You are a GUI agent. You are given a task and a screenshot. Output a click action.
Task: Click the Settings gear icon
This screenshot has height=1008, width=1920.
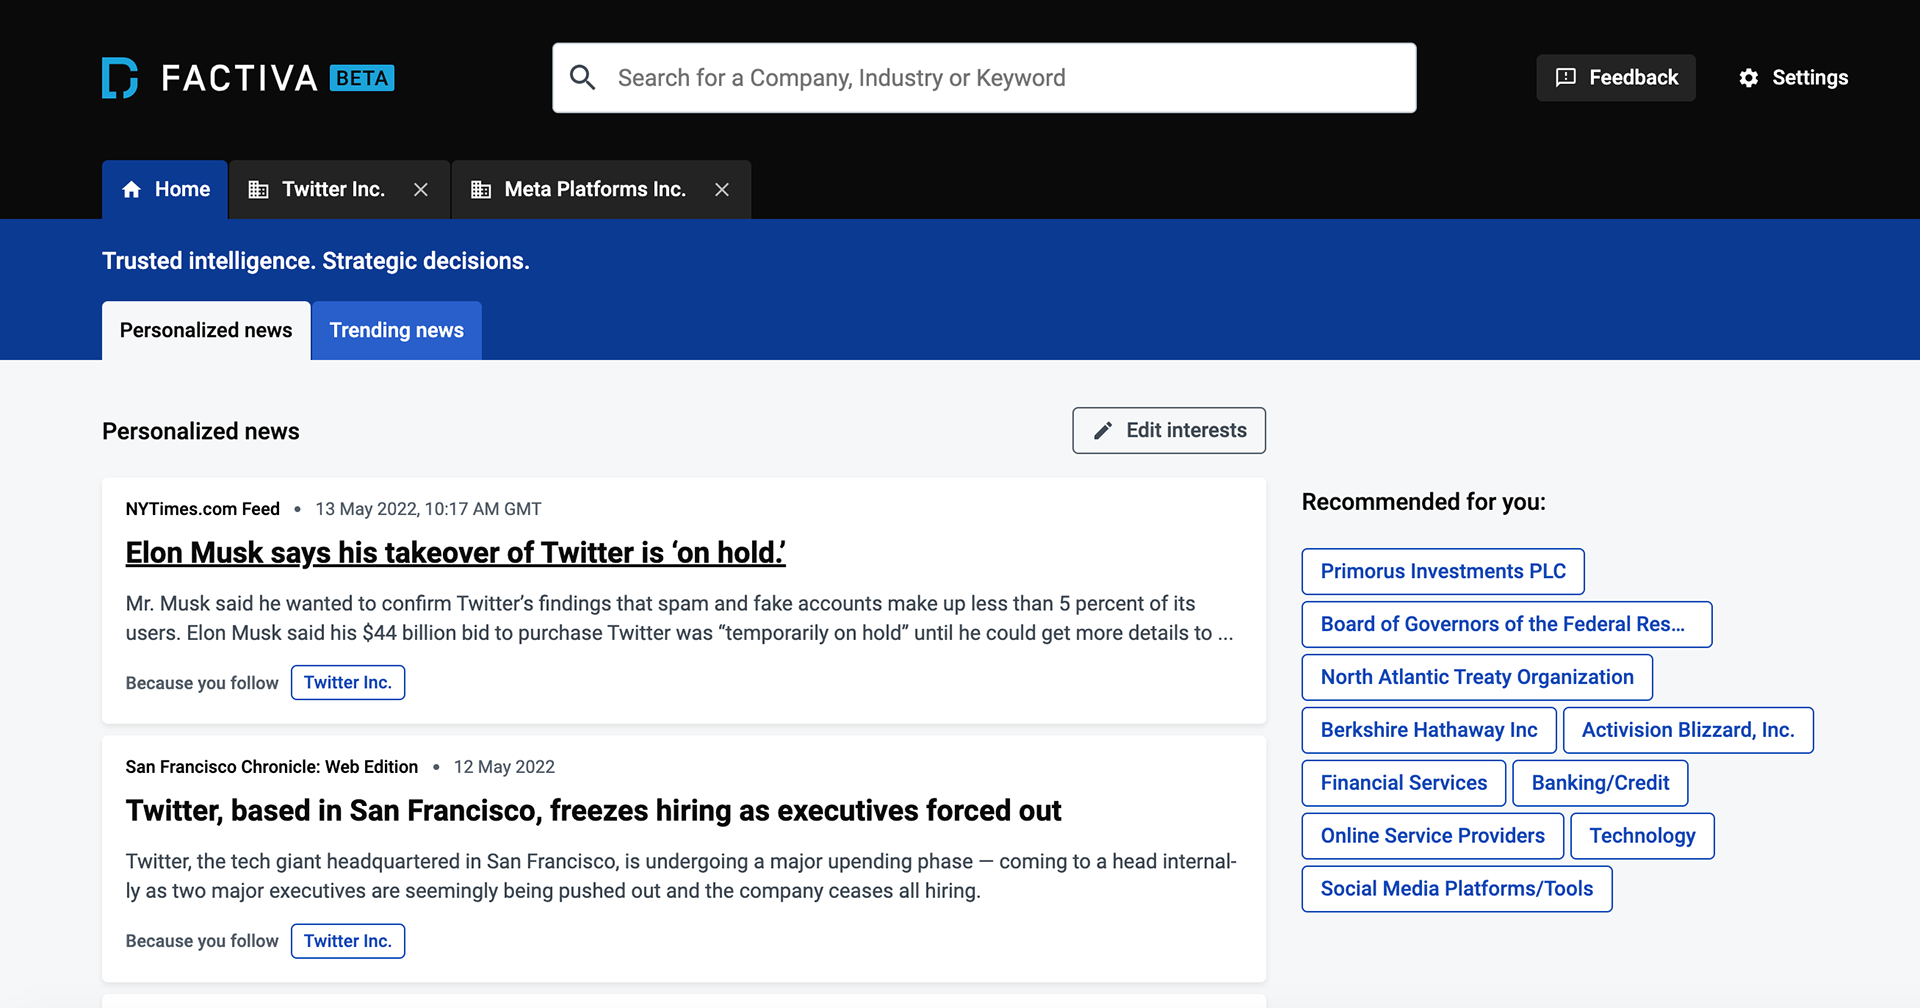[x=1748, y=78]
